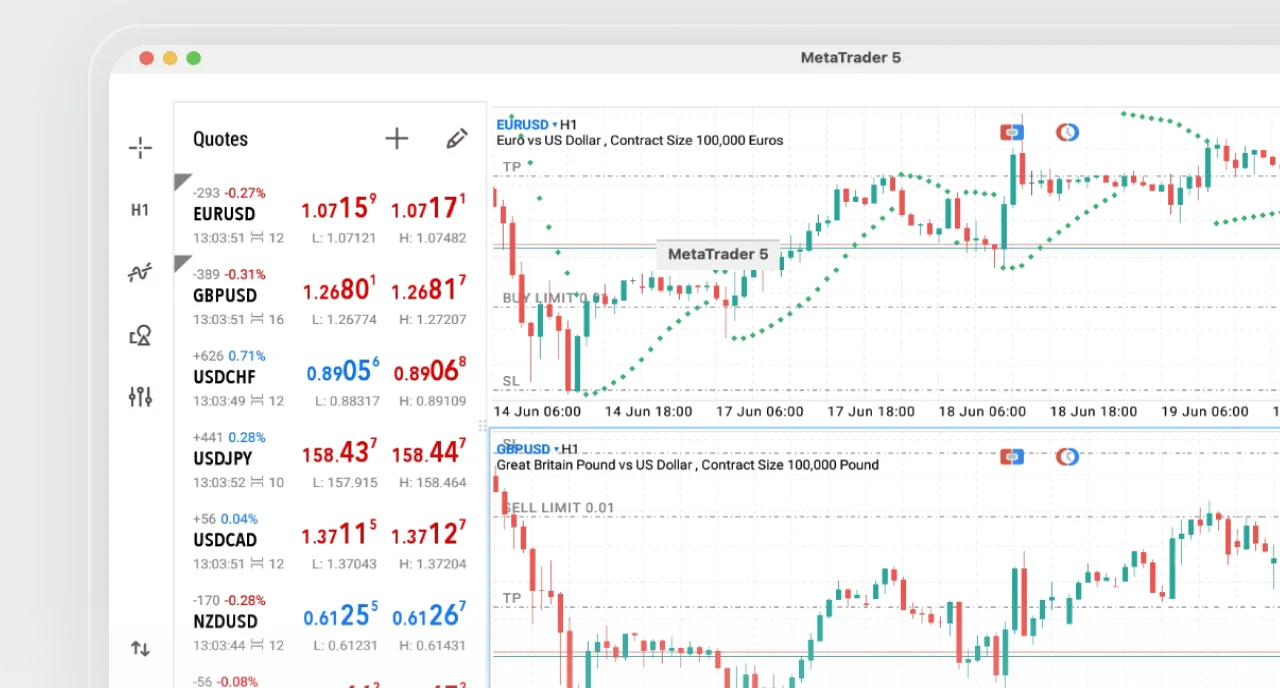Select the crosshair tool in sidebar
The image size is (1280, 688).
coord(140,149)
